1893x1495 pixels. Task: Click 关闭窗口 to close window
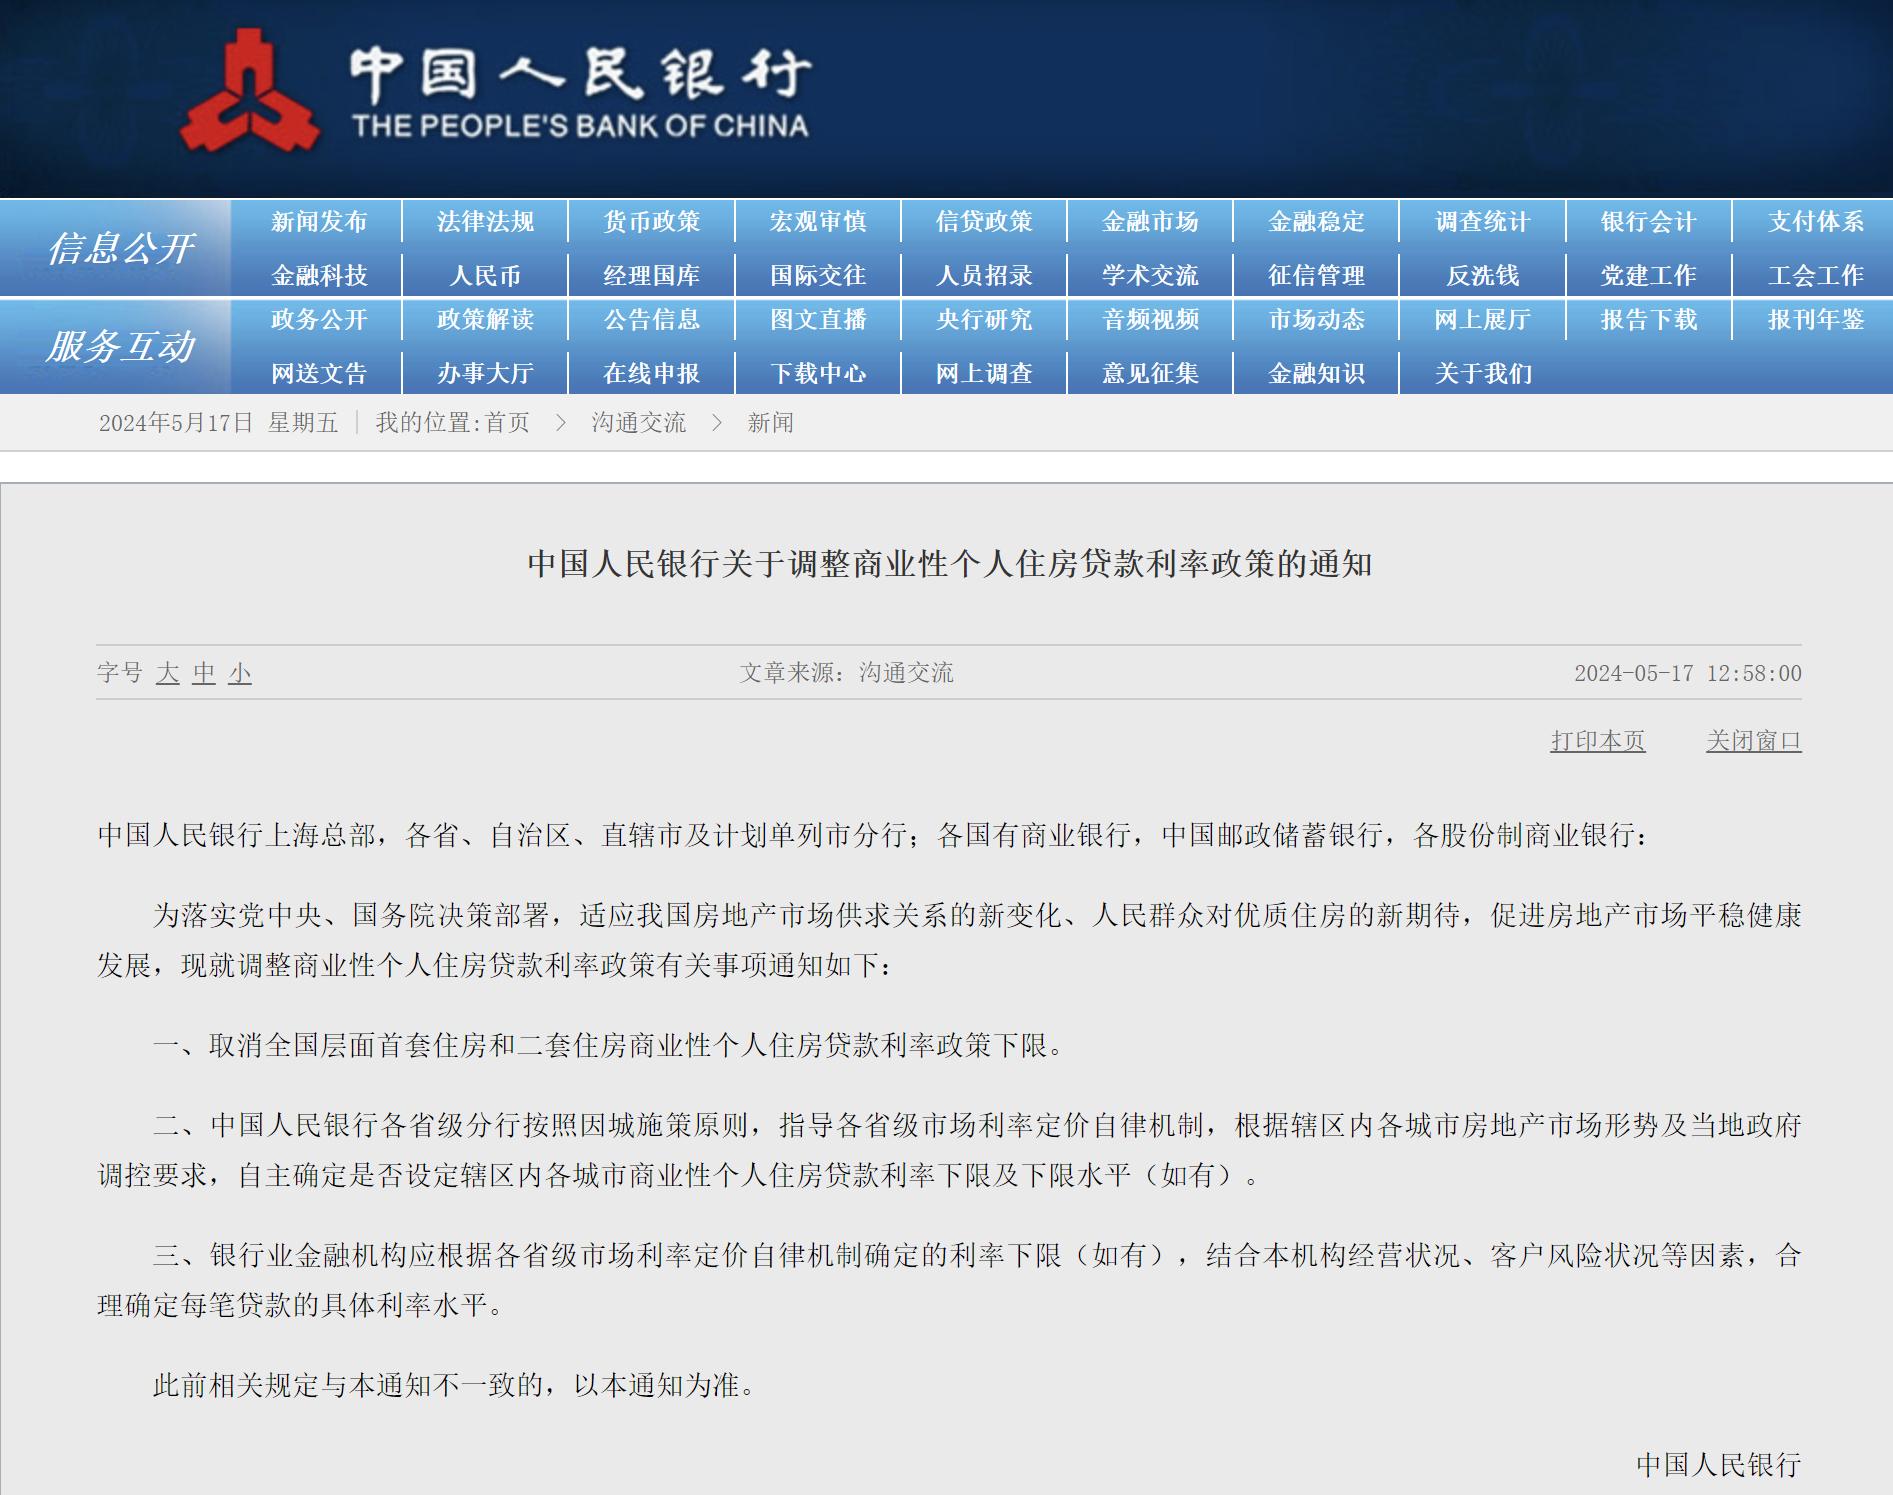[x=1753, y=741]
